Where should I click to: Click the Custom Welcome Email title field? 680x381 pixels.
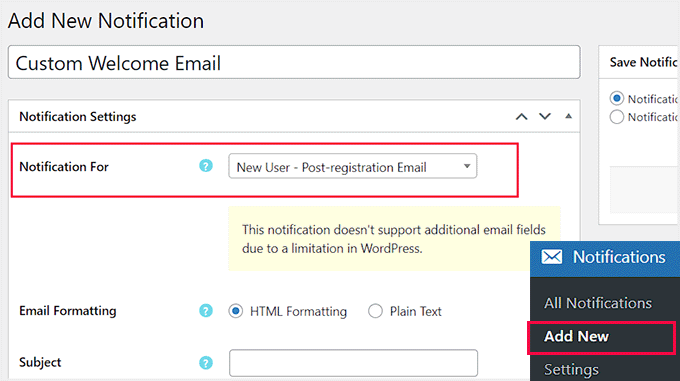point(294,62)
